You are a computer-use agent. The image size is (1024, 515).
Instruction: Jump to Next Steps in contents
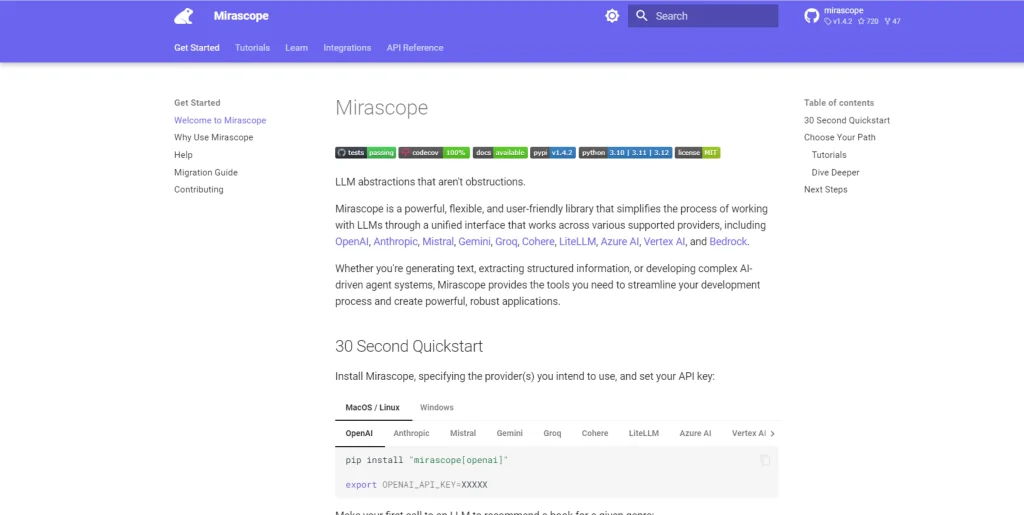[825, 189]
